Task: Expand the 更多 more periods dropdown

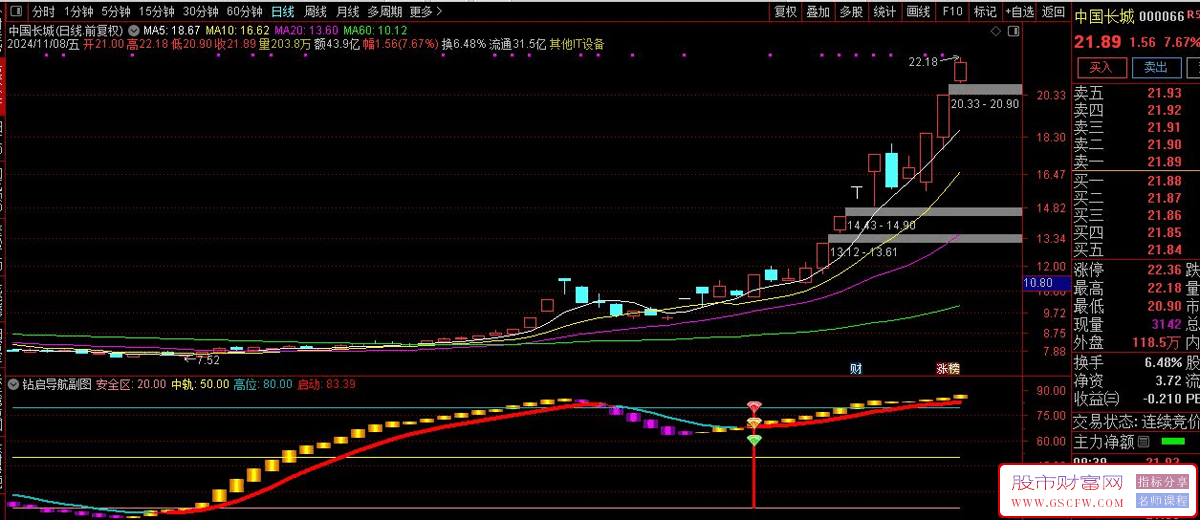Action: (425, 12)
